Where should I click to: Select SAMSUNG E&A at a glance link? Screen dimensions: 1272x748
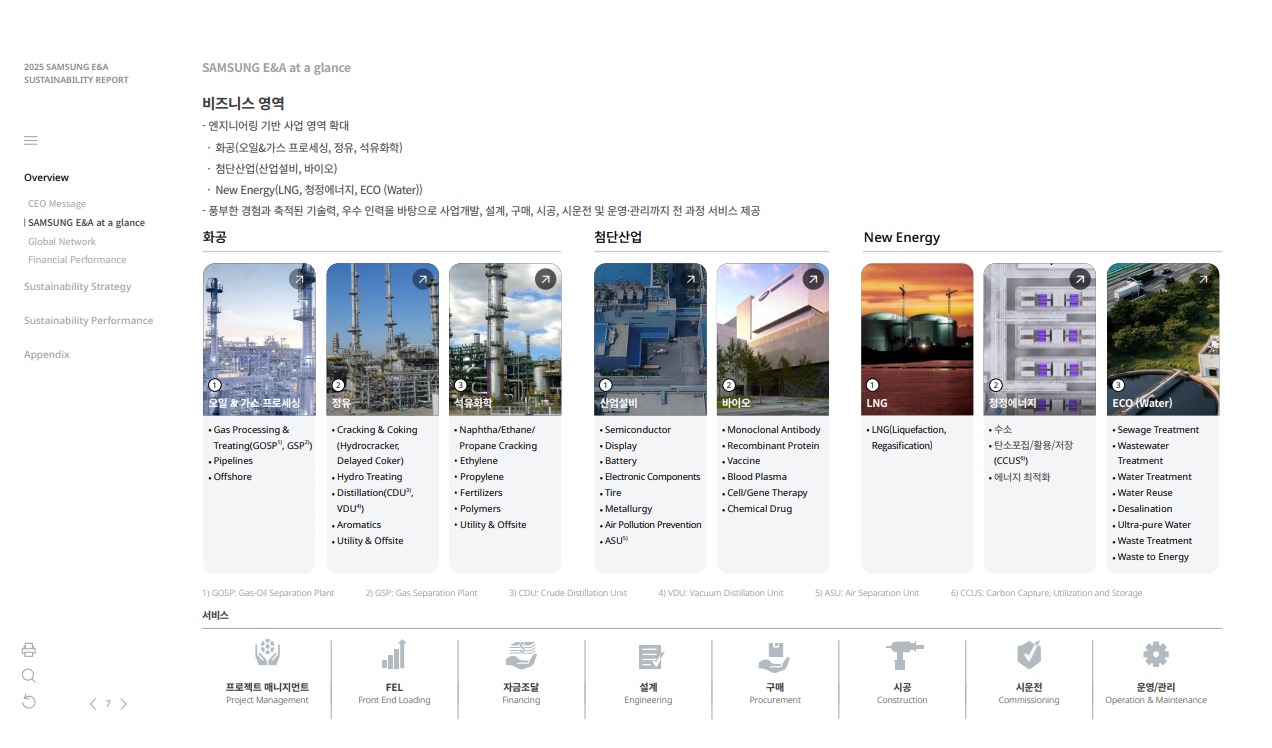(x=87, y=223)
